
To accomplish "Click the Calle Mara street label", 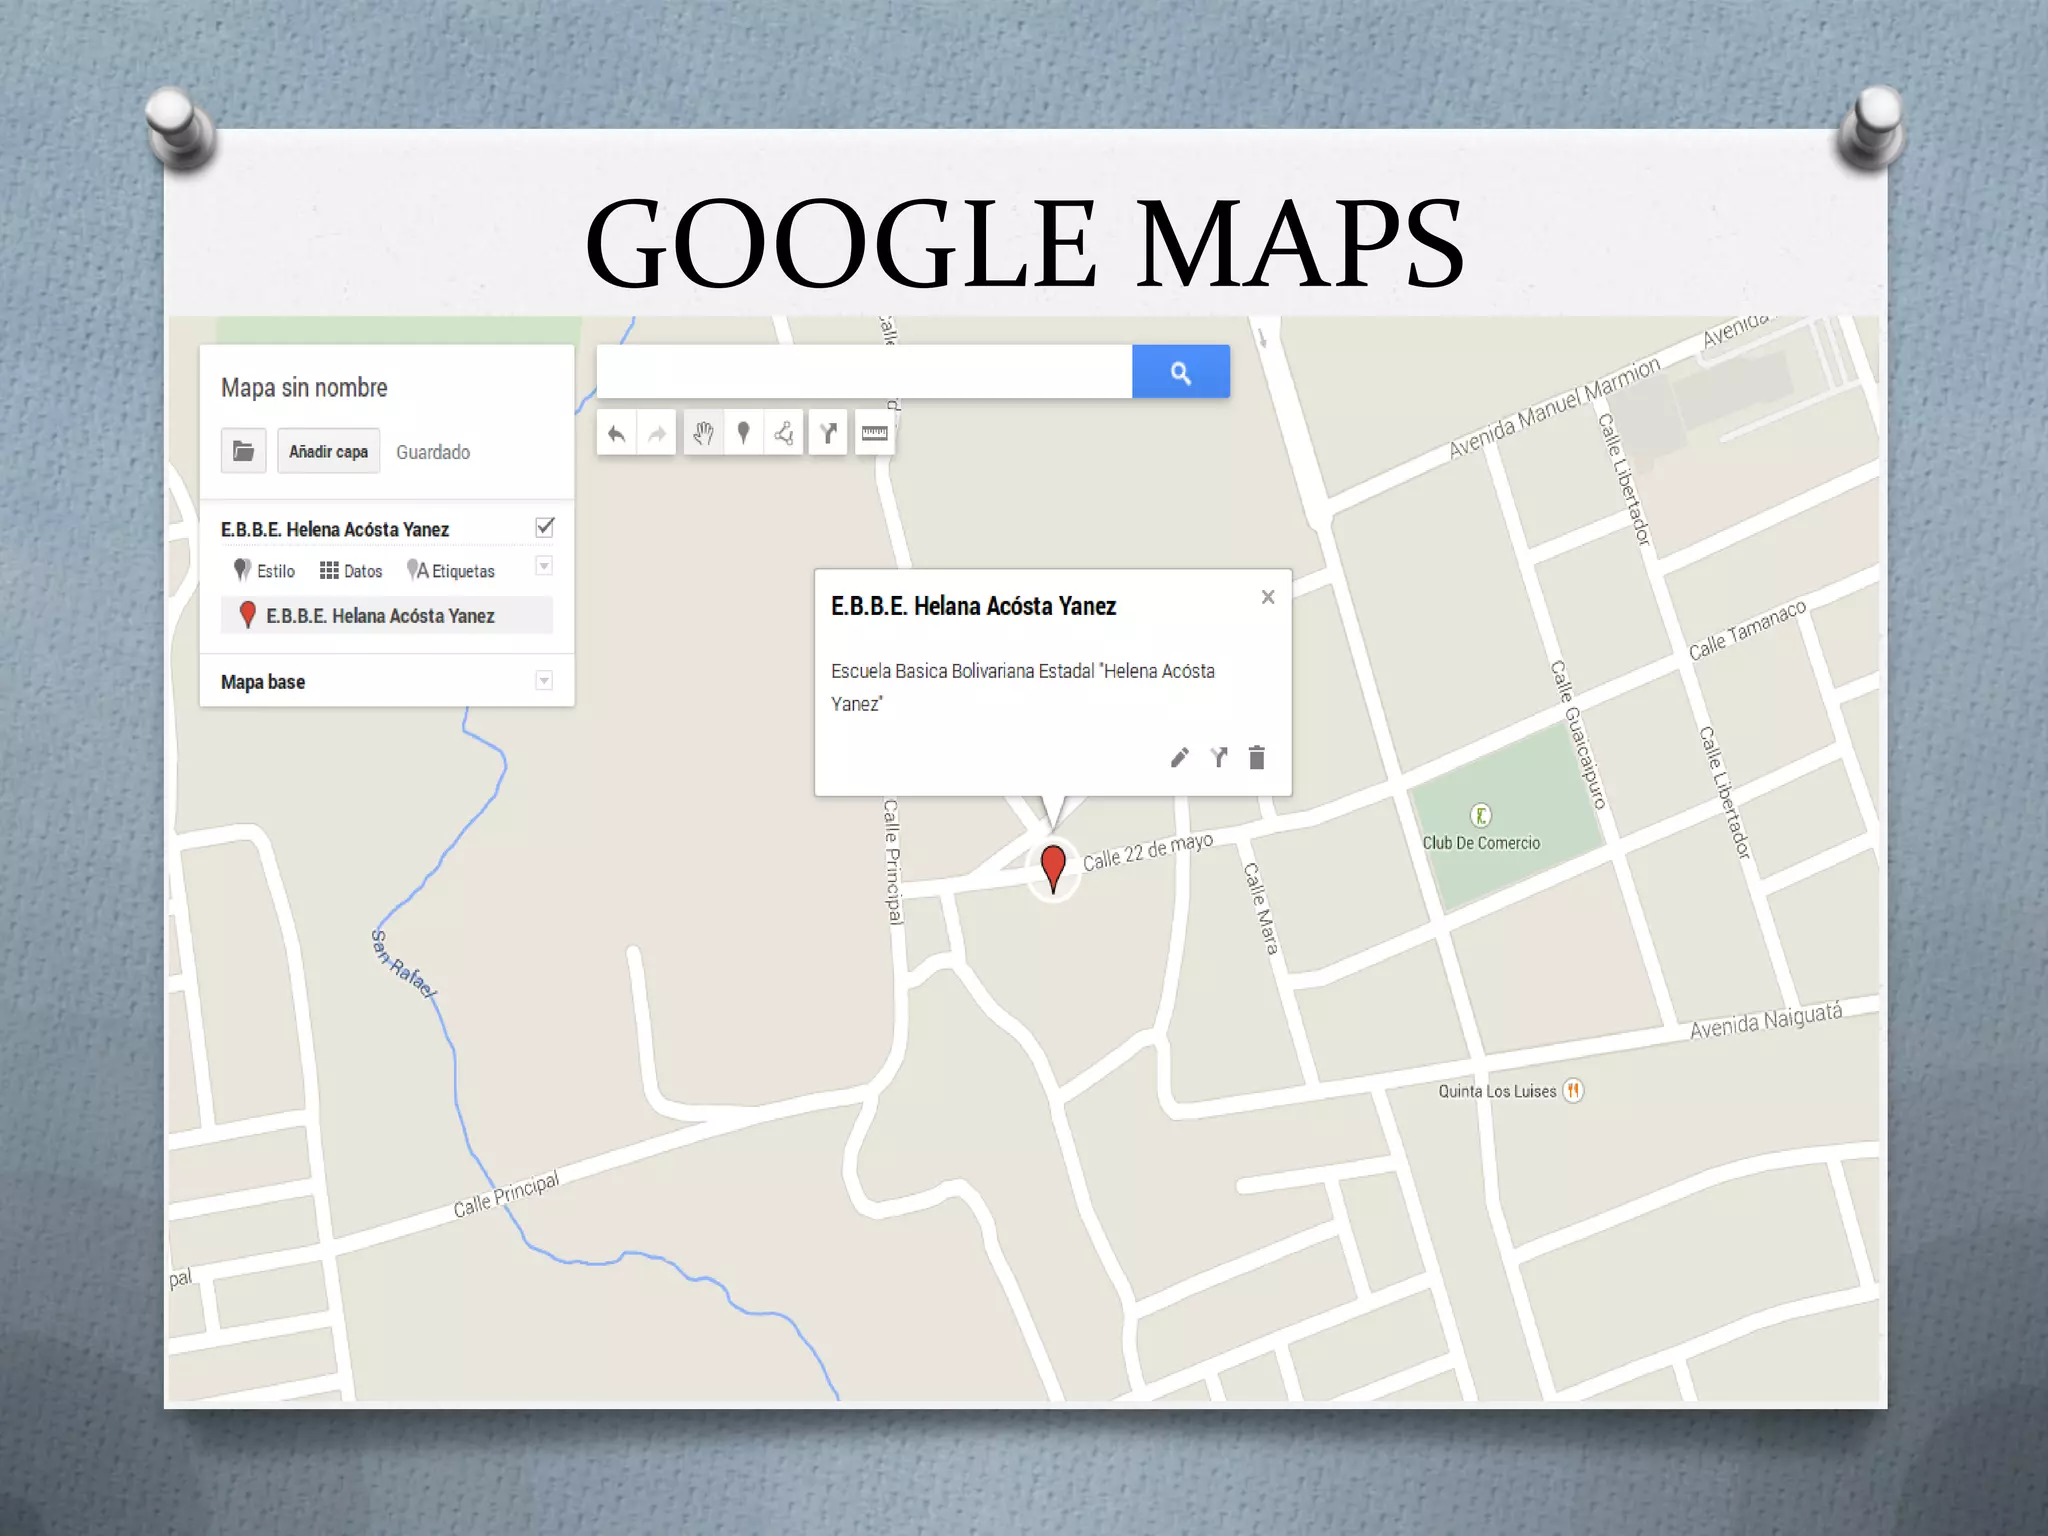I will coord(1261,908).
